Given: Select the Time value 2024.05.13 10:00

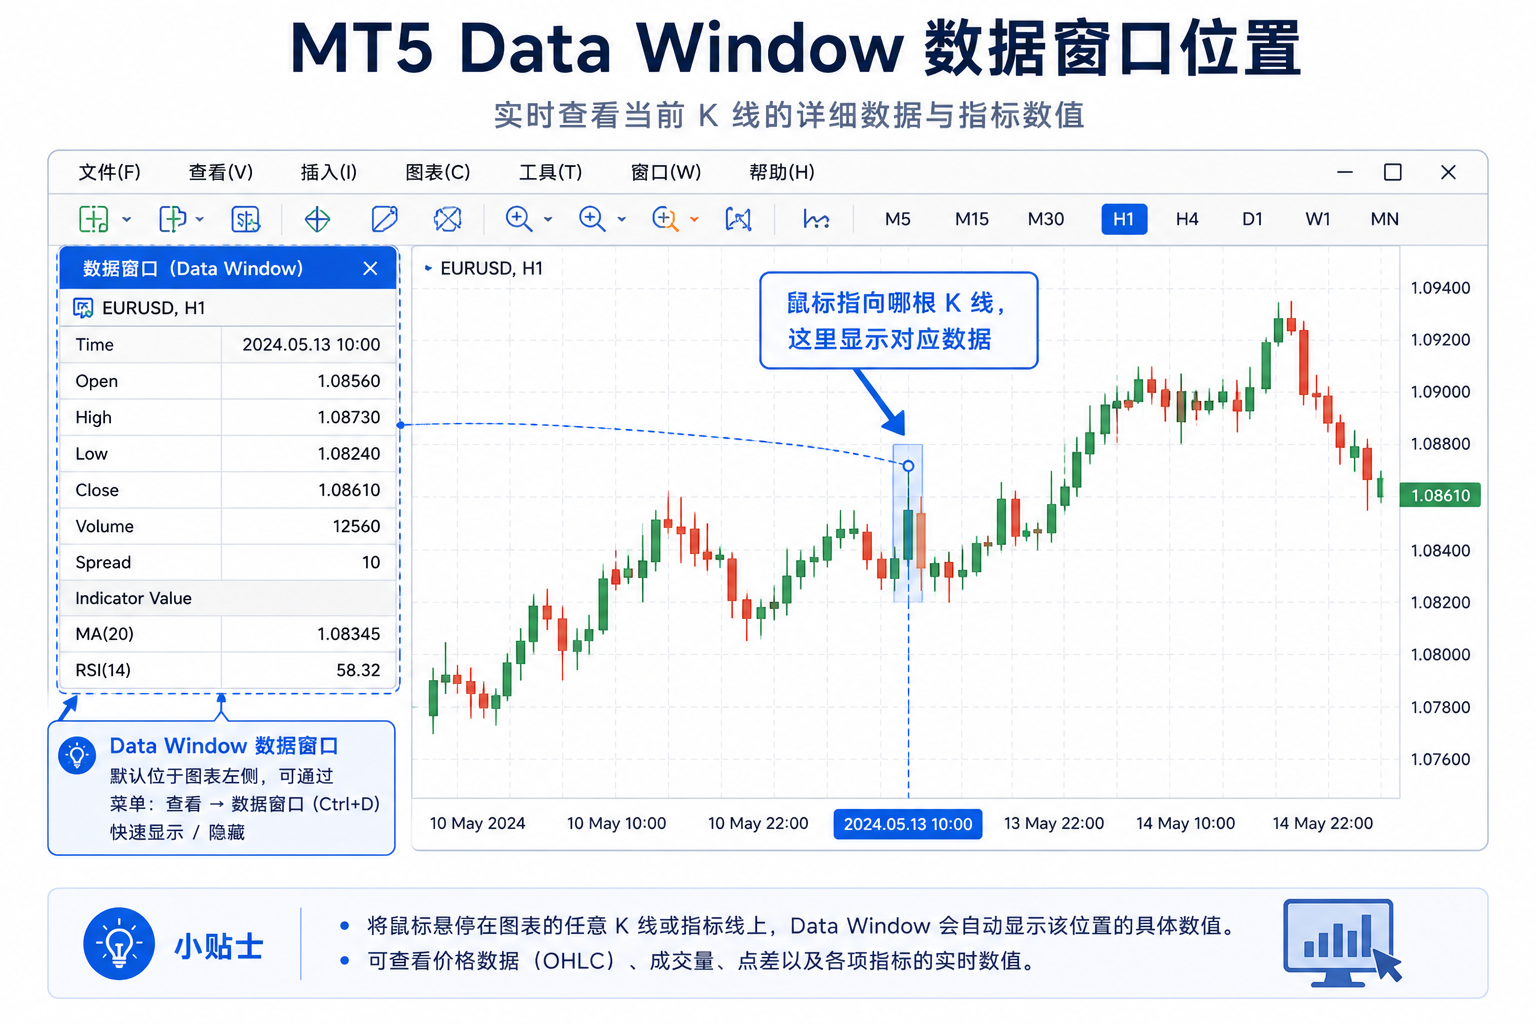Looking at the screenshot, I should 311,345.
